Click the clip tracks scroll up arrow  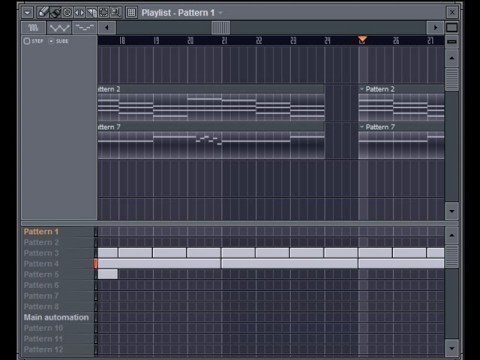452,58
